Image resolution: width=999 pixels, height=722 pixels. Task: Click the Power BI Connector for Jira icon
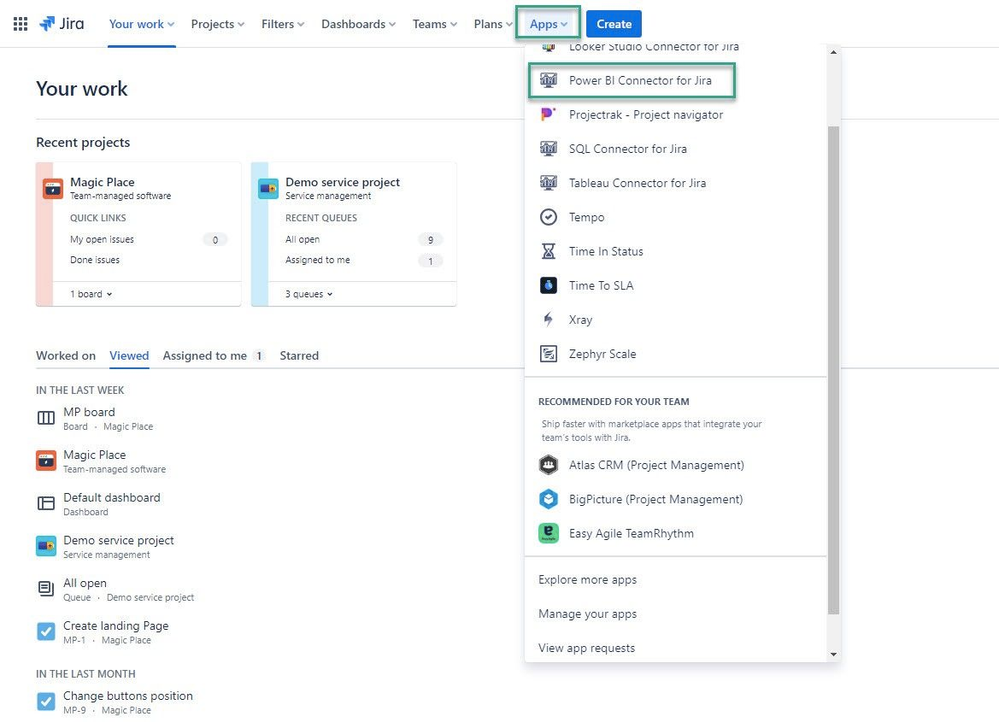click(x=548, y=80)
